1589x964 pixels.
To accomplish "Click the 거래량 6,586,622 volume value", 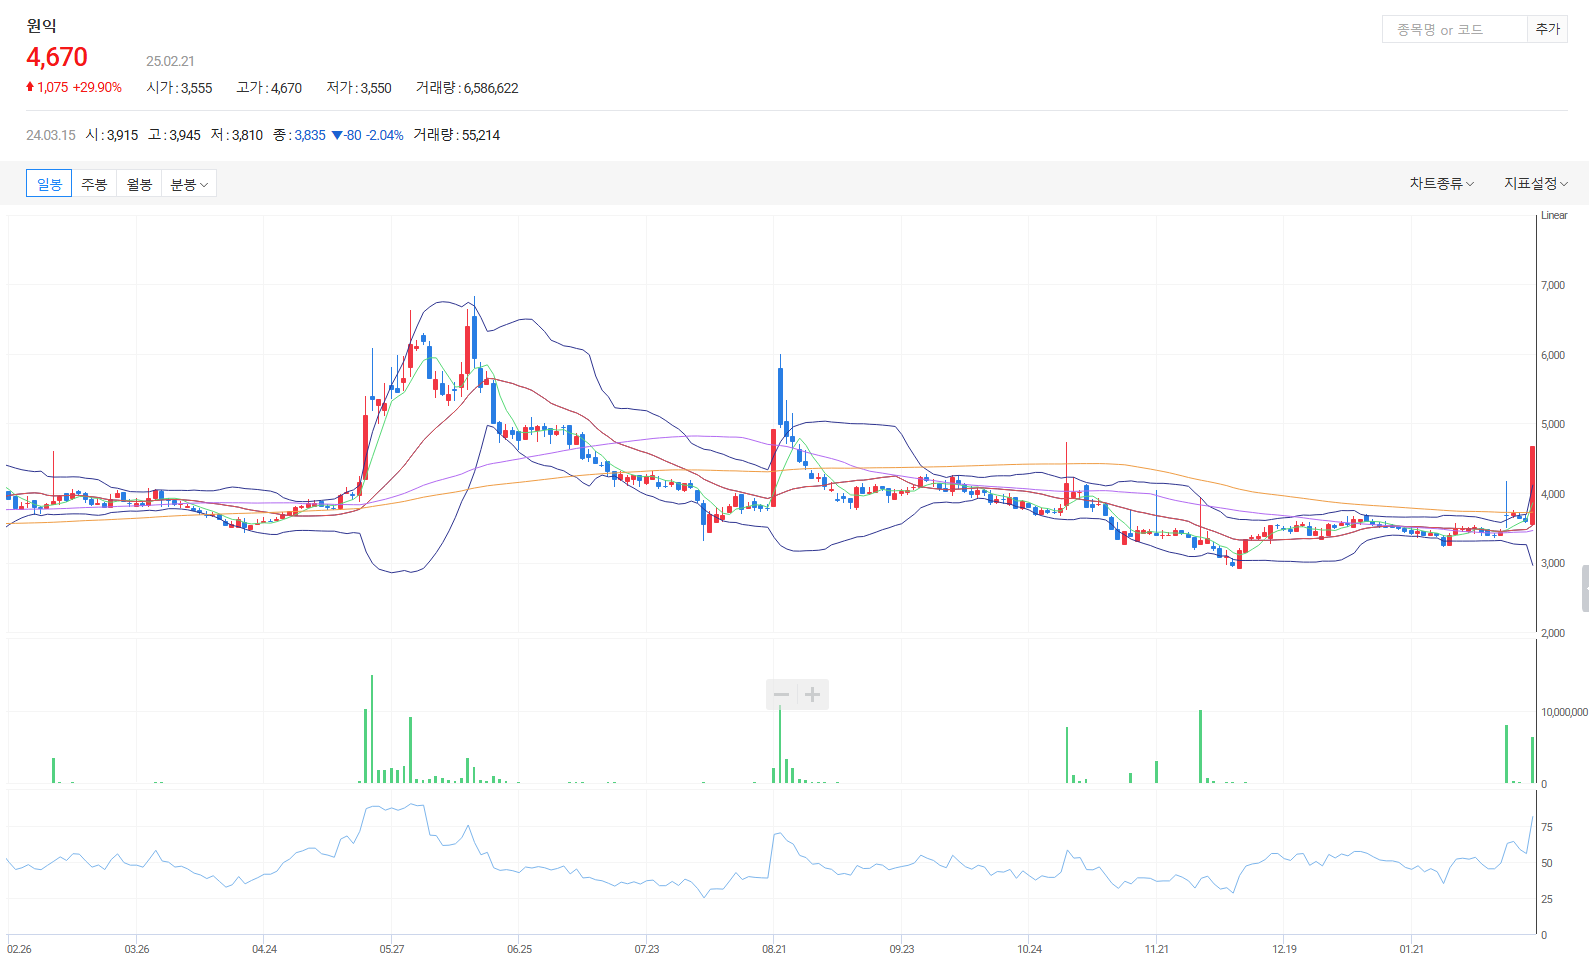I will tap(467, 88).
